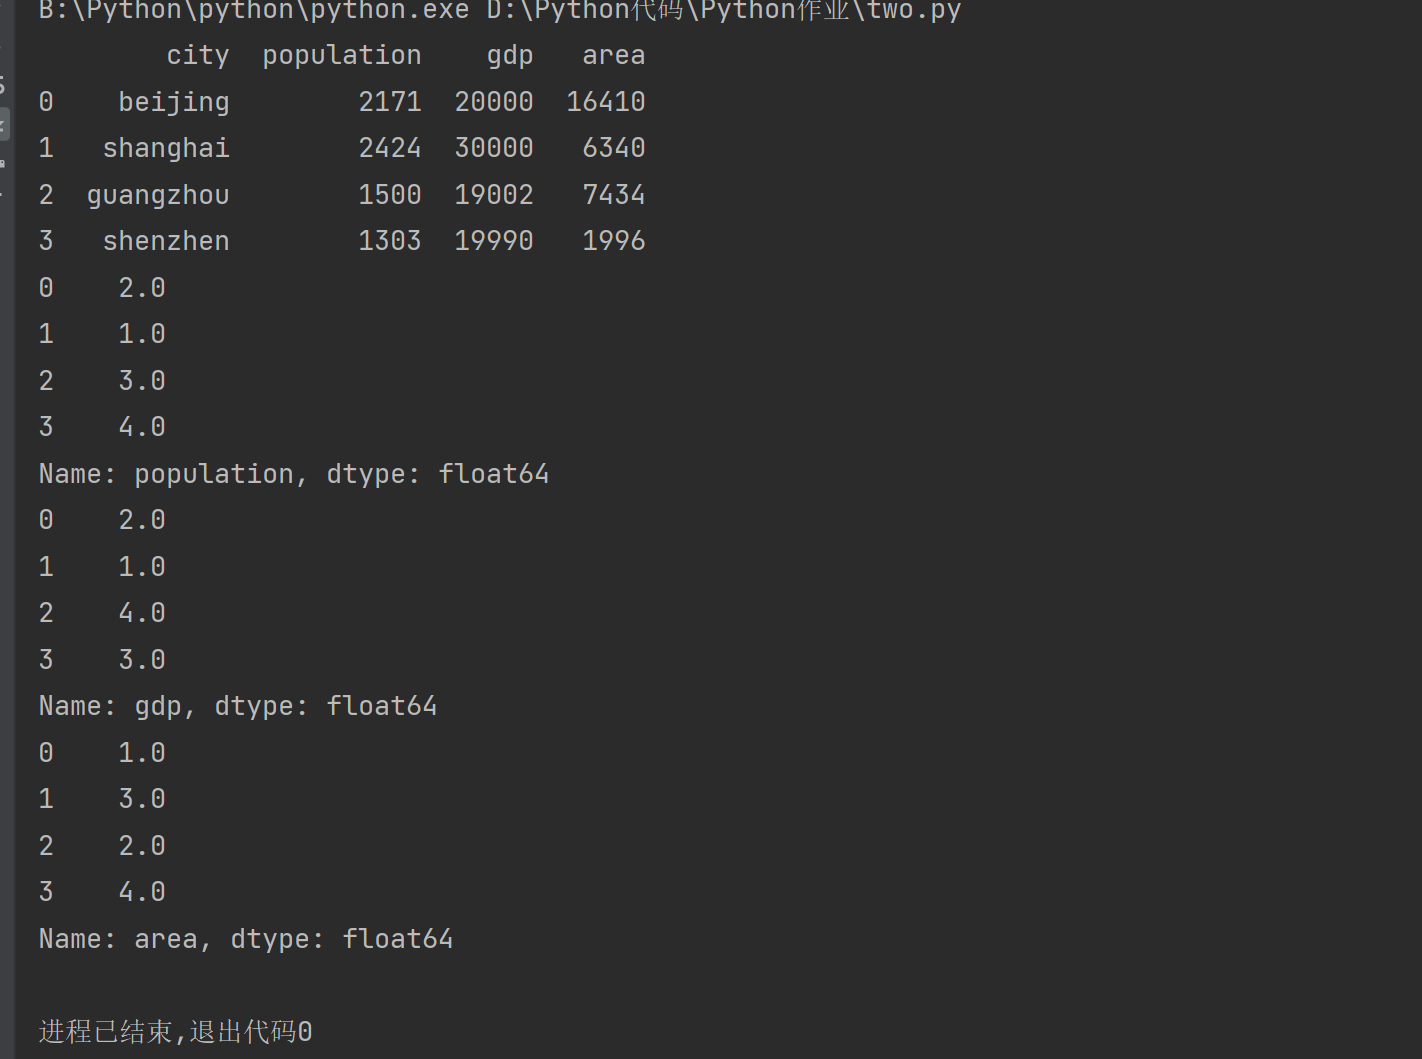Click the "beijing" city name
Screen dimensions: 1422x1059
click(x=173, y=102)
